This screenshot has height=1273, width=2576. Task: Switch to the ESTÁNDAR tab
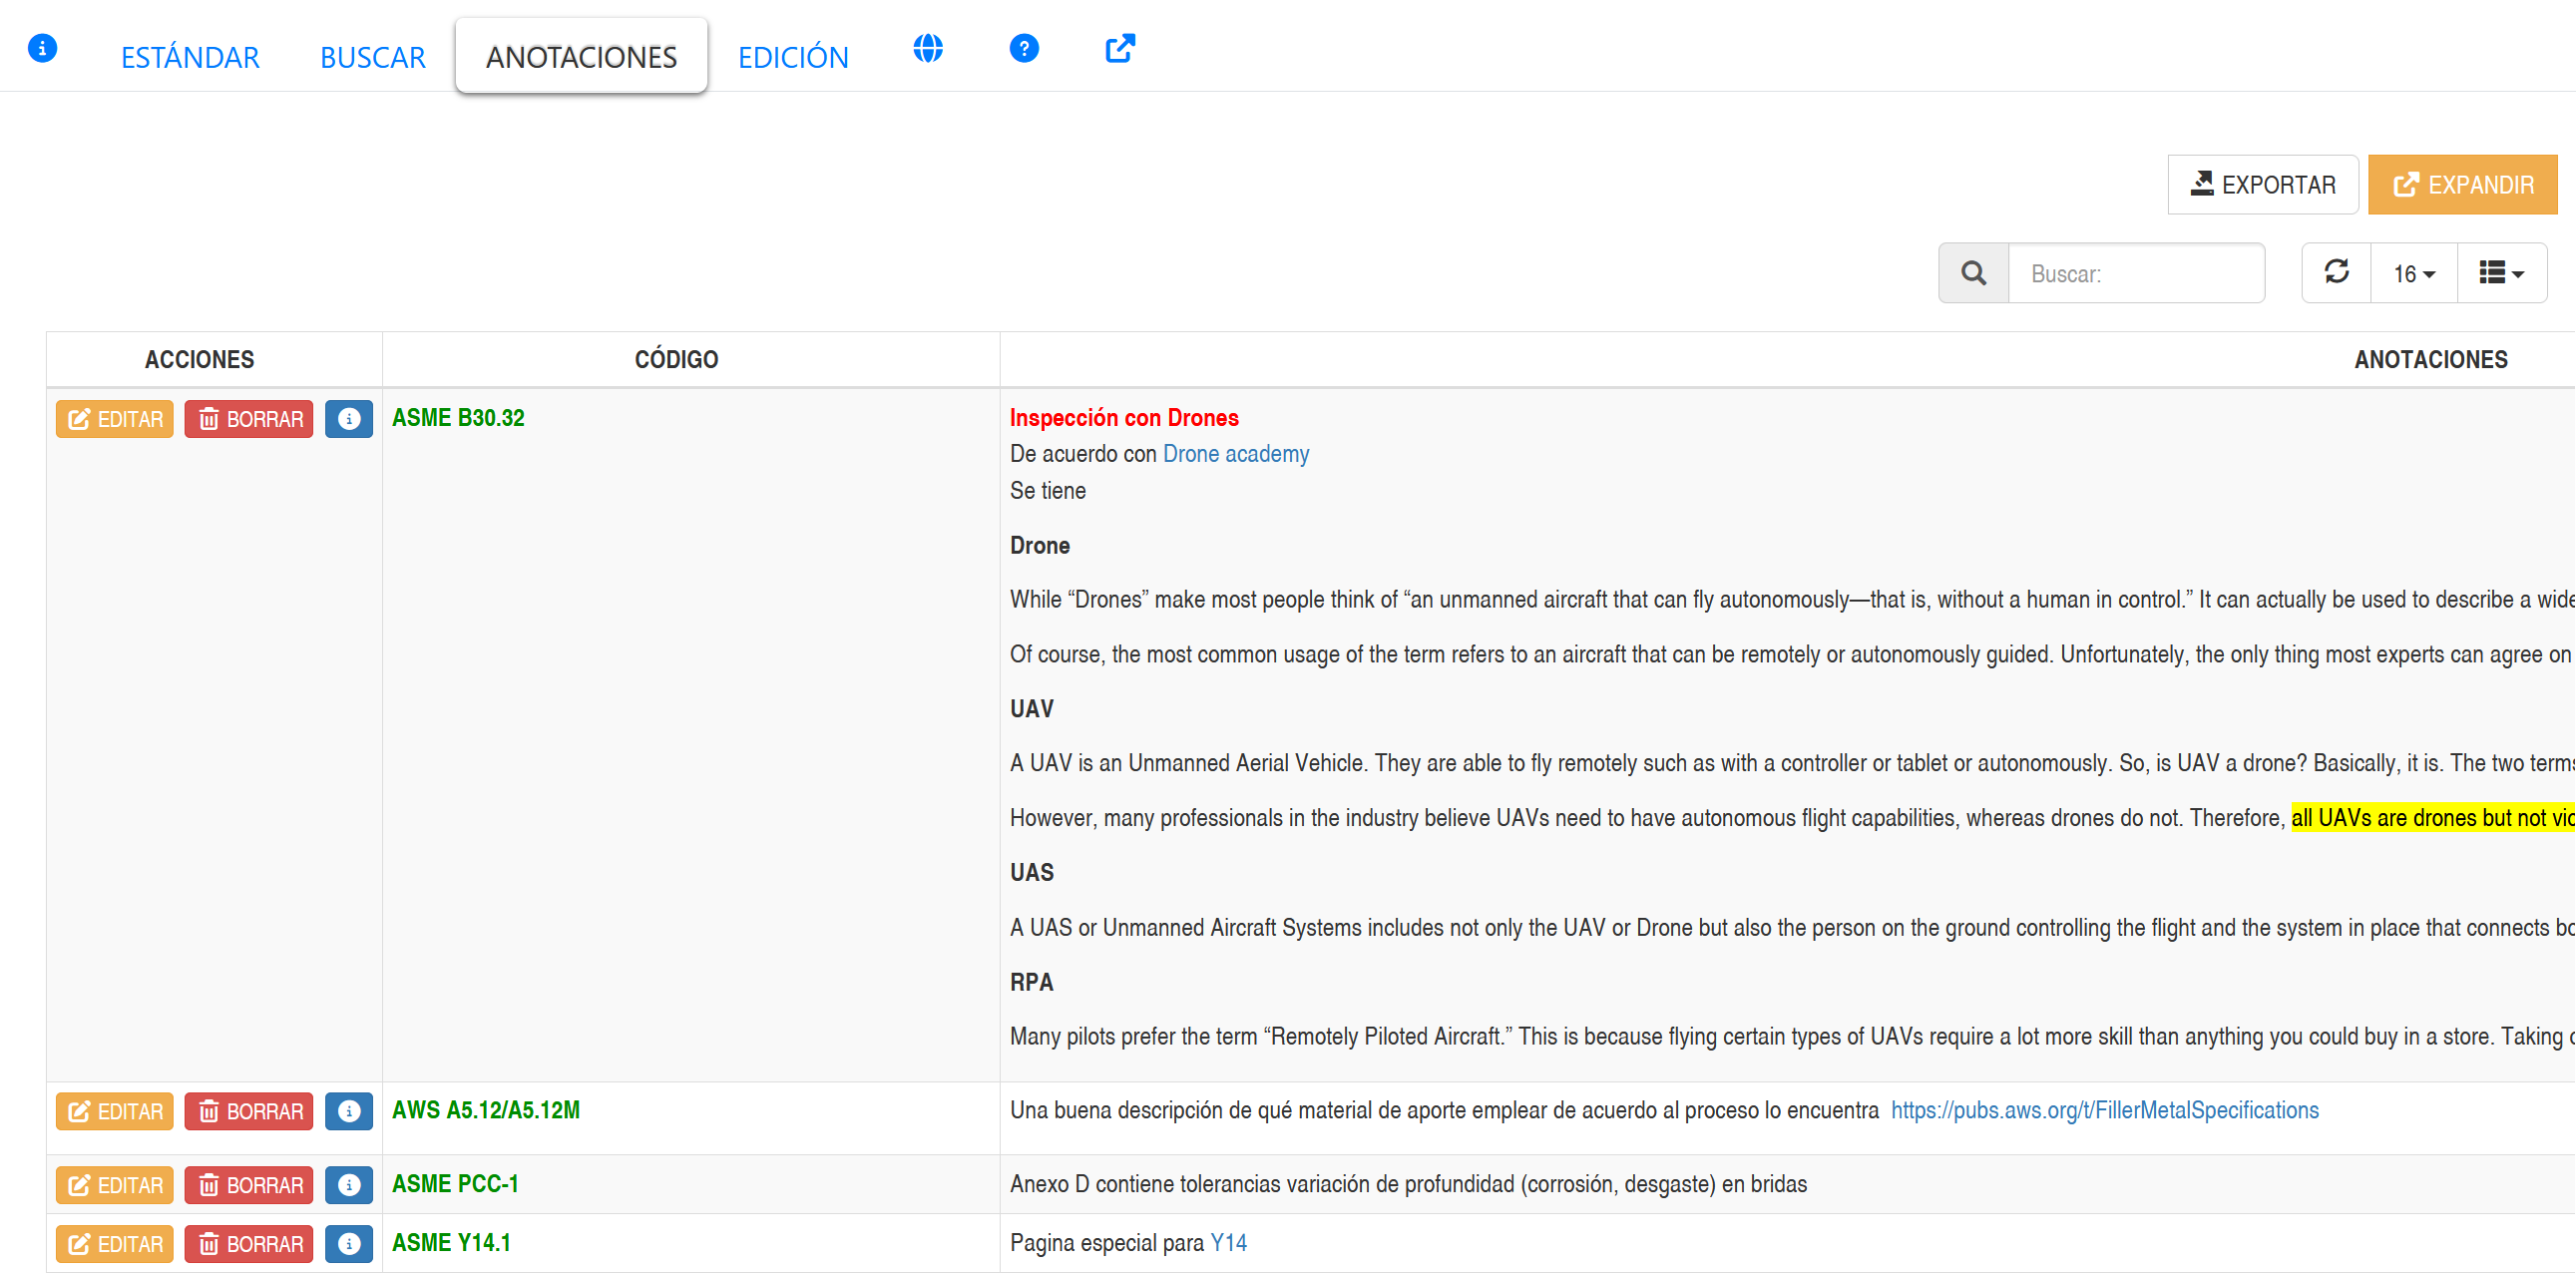pos(190,57)
